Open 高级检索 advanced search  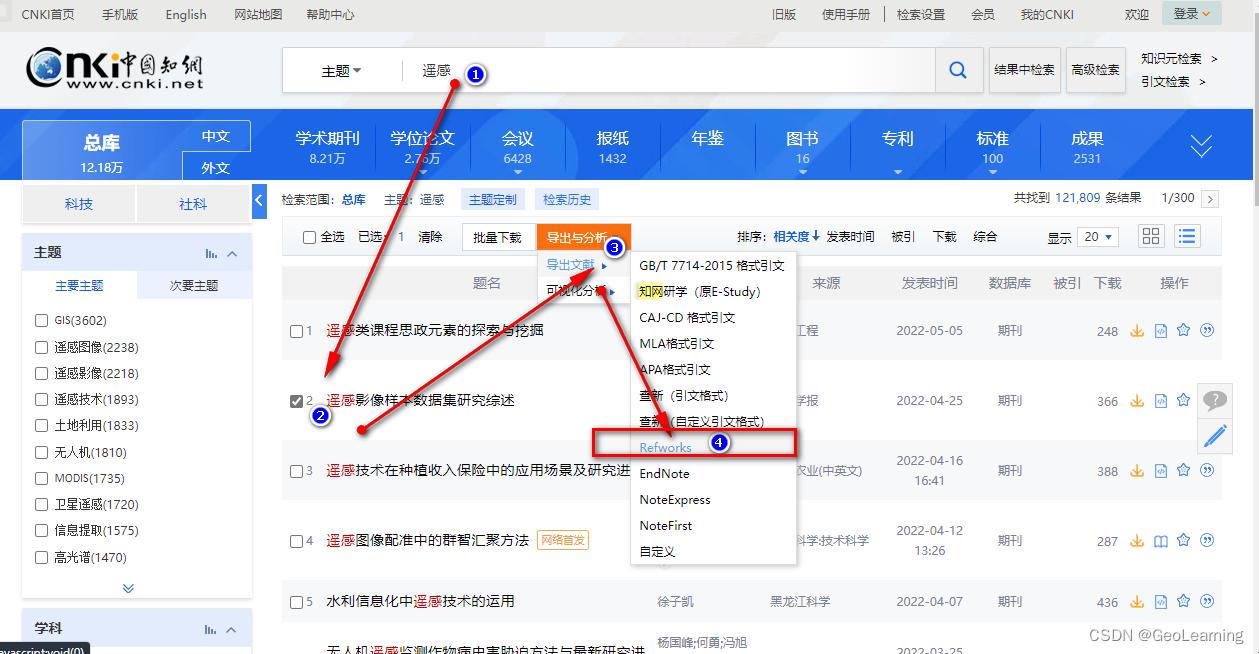pos(1095,71)
